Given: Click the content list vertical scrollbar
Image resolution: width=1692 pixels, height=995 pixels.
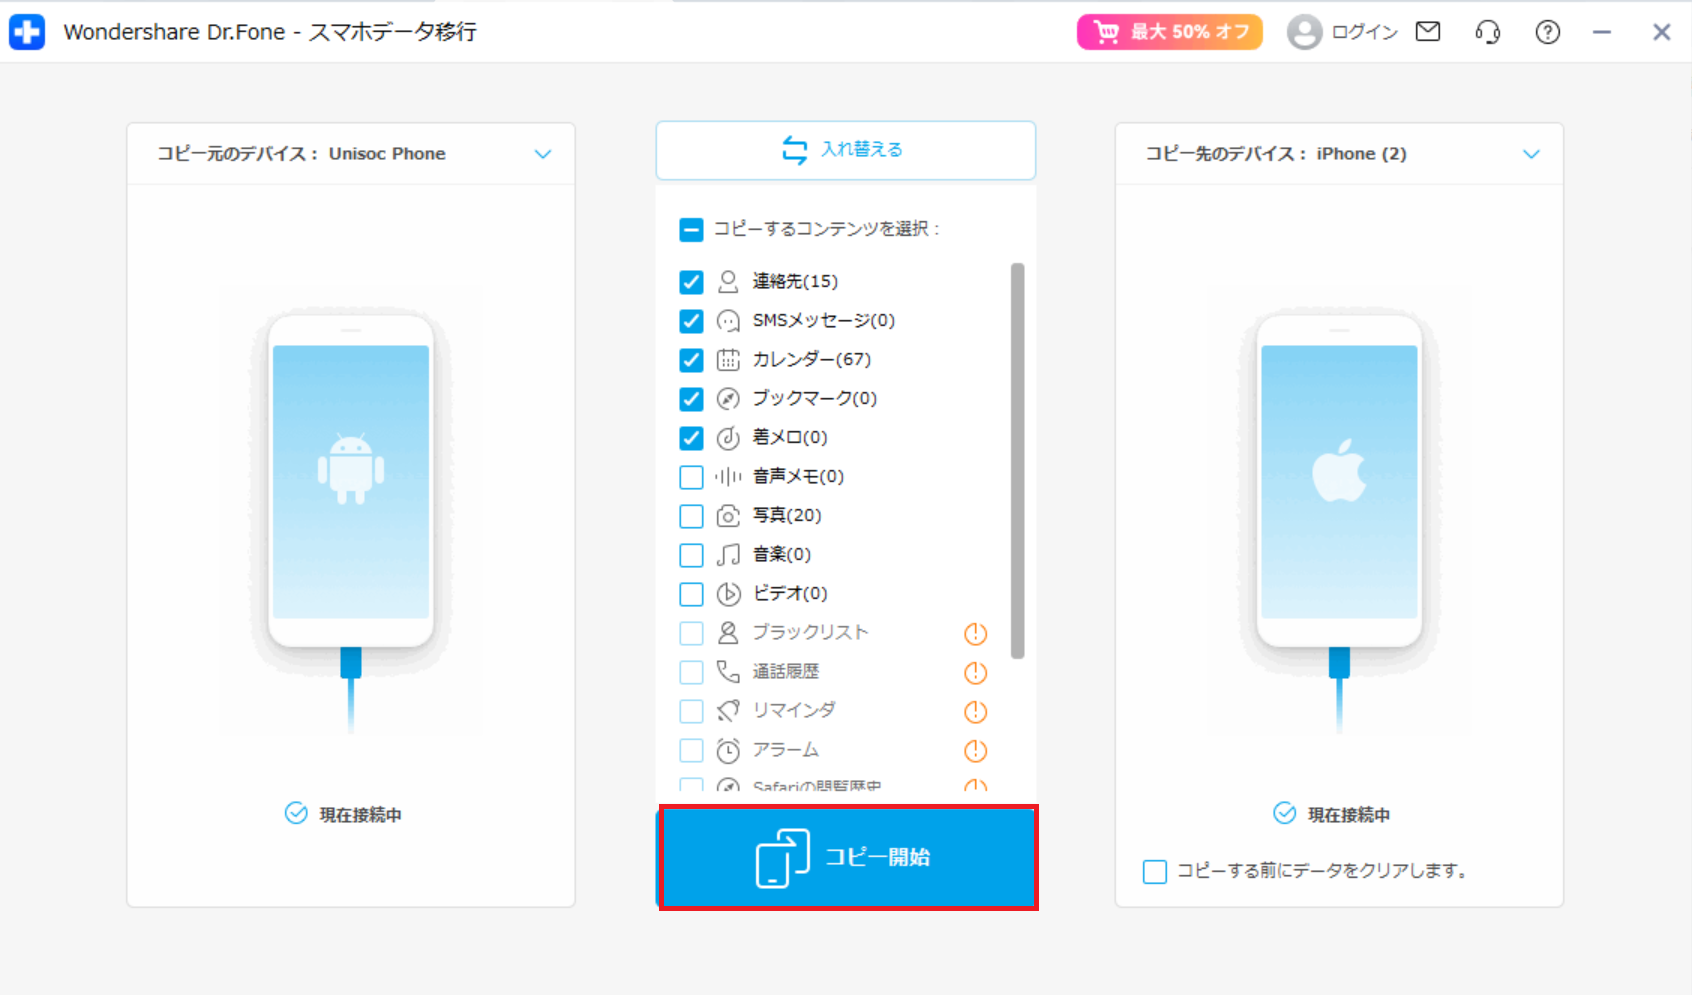Looking at the screenshot, I should point(1017,461).
